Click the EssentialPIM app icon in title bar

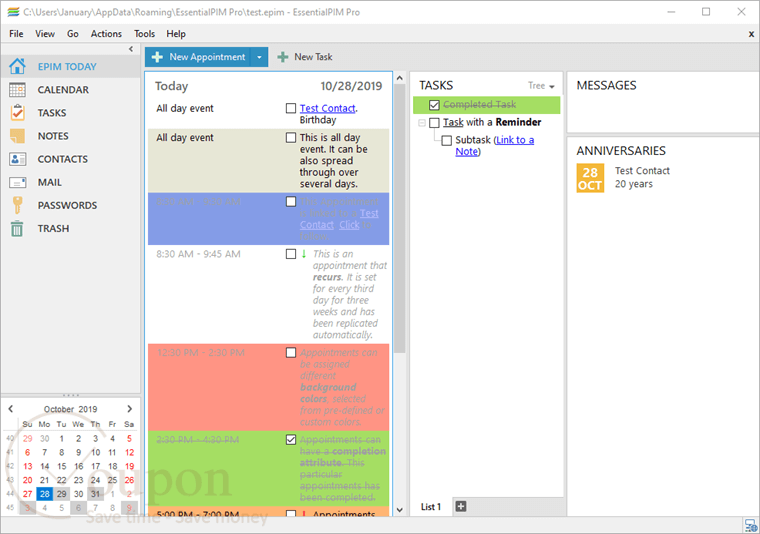point(13,12)
